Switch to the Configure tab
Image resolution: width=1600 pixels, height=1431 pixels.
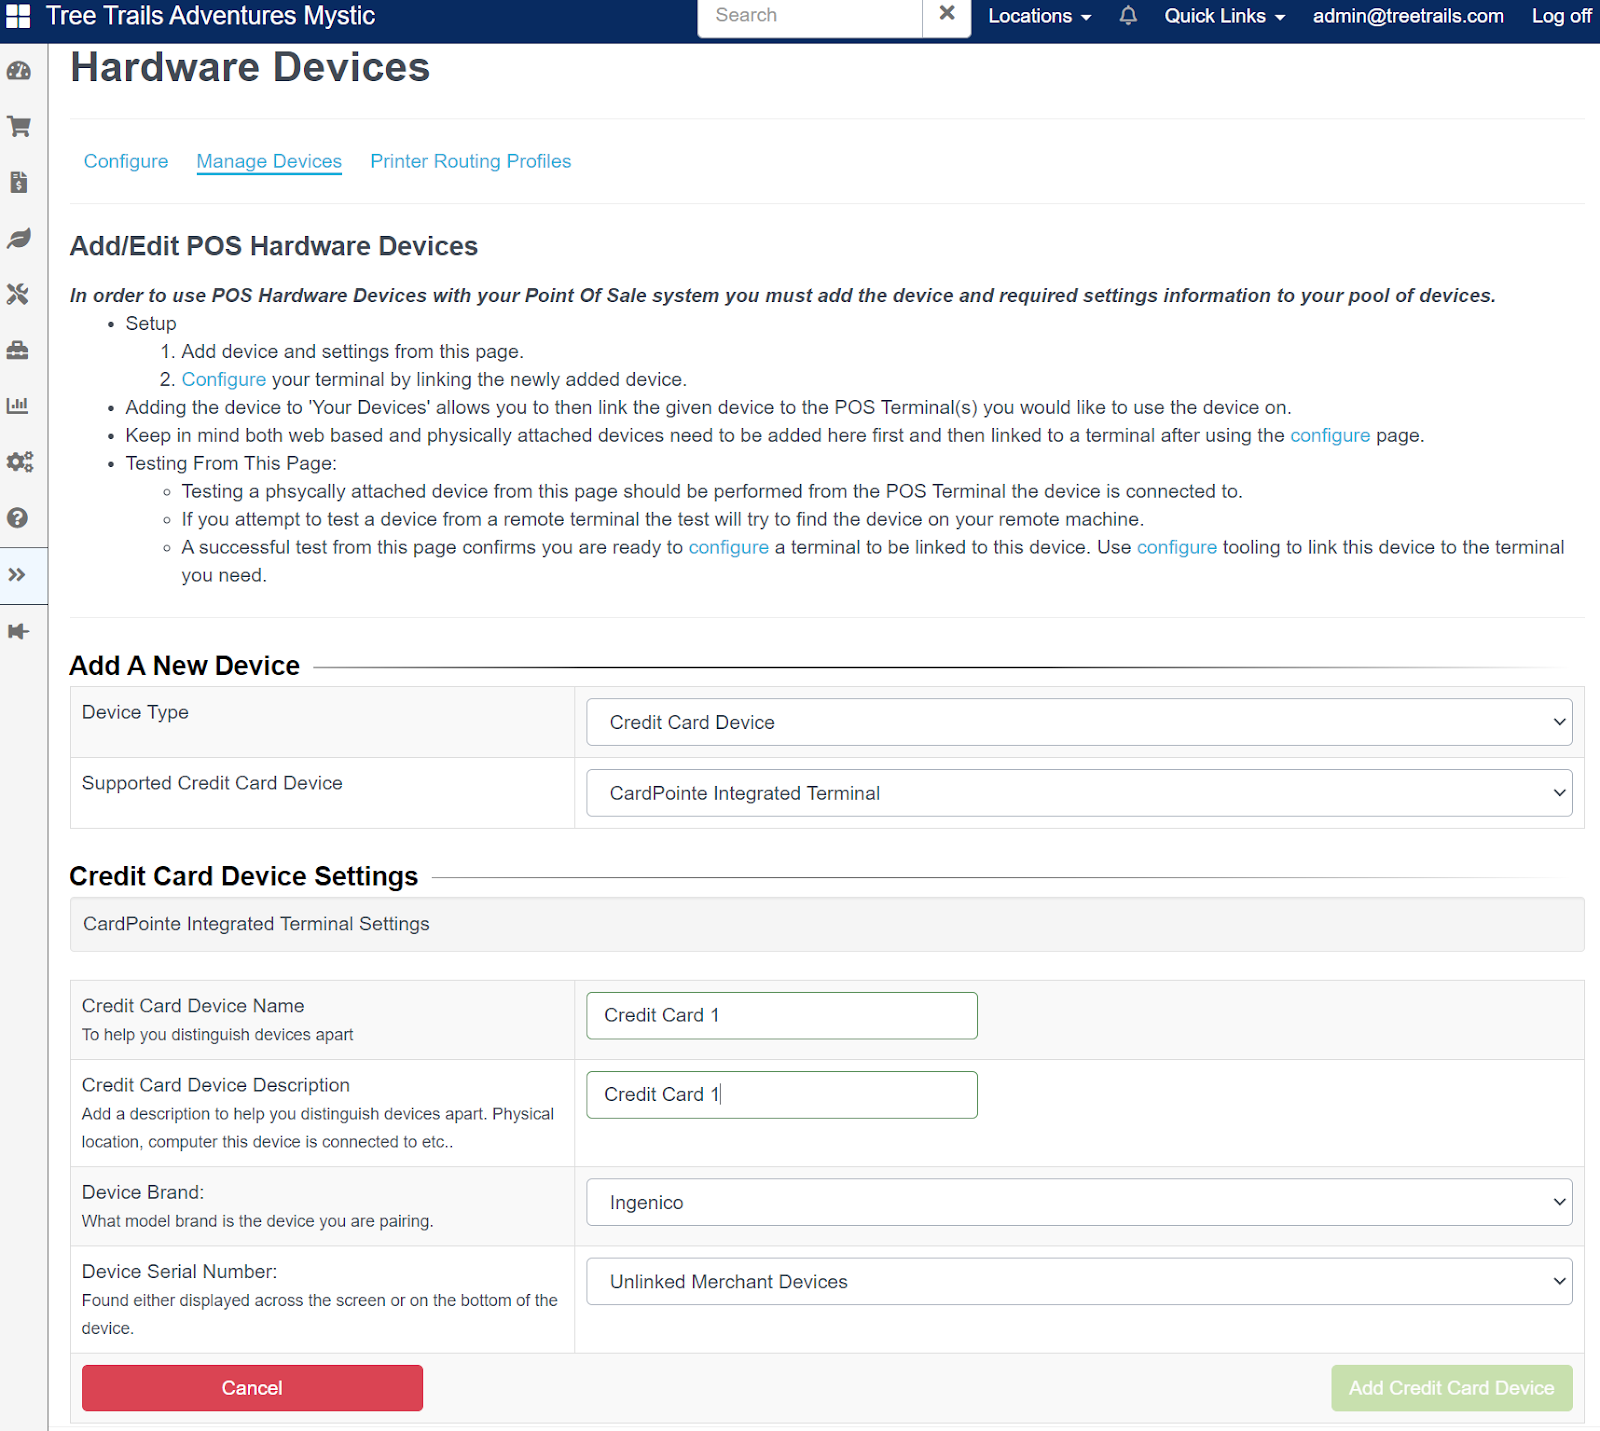[x=126, y=161]
